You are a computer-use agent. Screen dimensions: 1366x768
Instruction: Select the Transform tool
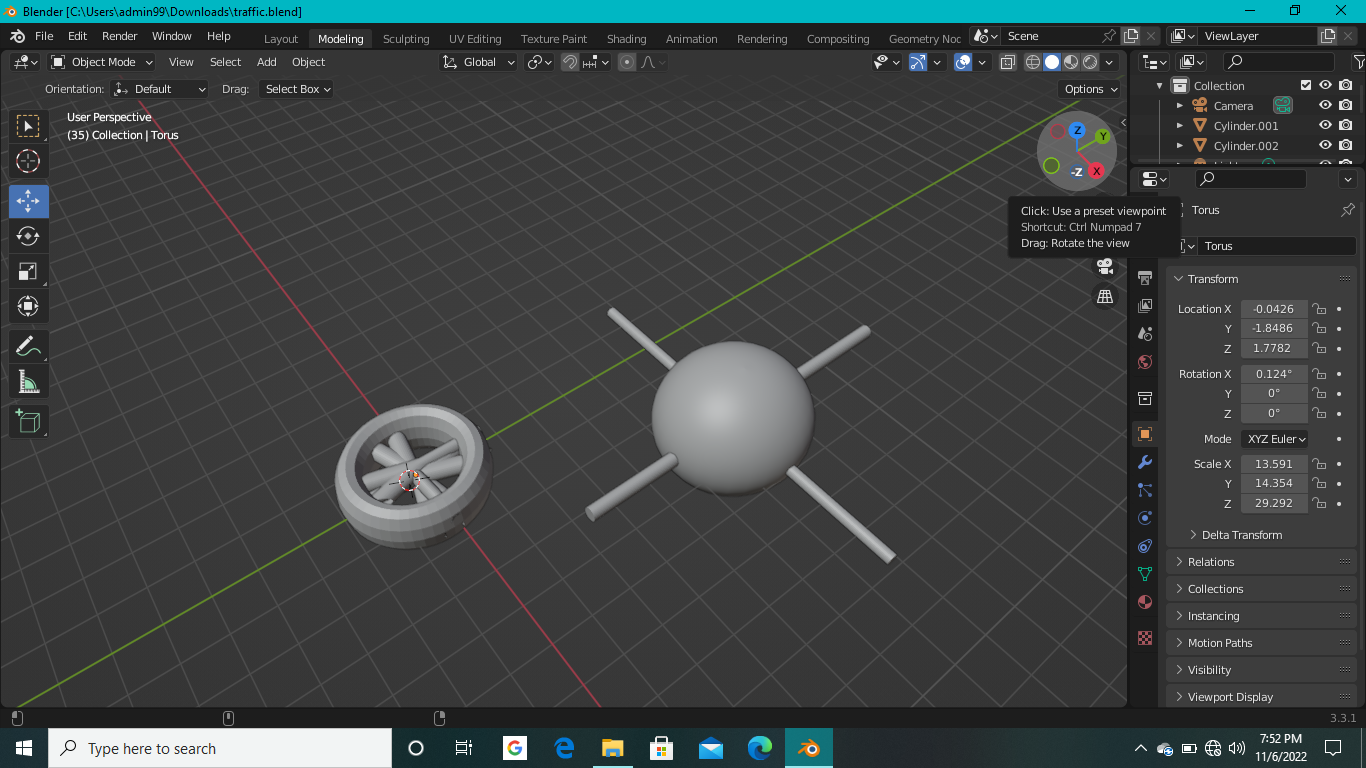point(28,306)
